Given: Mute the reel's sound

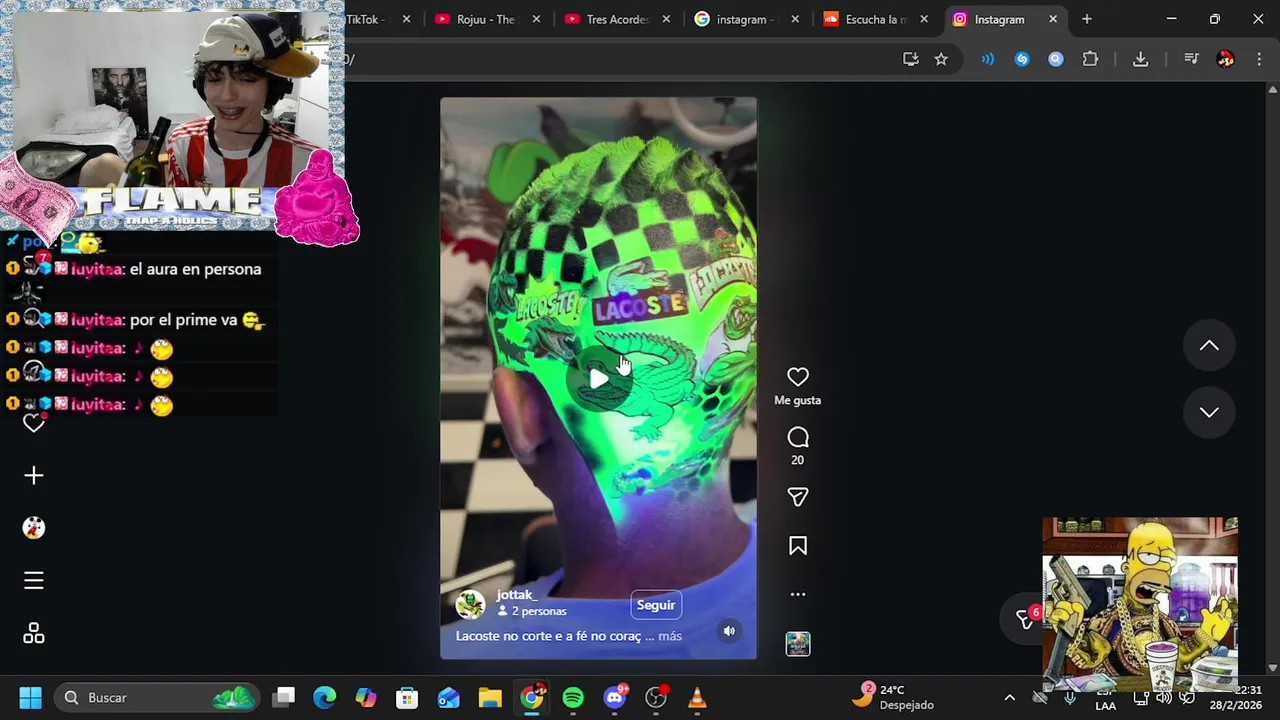Looking at the screenshot, I should point(729,631).
